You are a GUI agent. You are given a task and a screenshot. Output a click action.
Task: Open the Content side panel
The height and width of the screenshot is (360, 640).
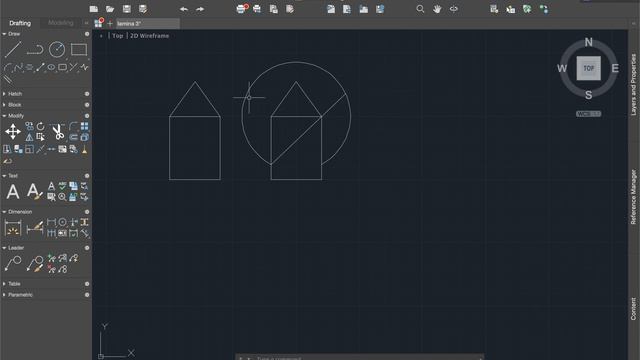click(633, 309)
